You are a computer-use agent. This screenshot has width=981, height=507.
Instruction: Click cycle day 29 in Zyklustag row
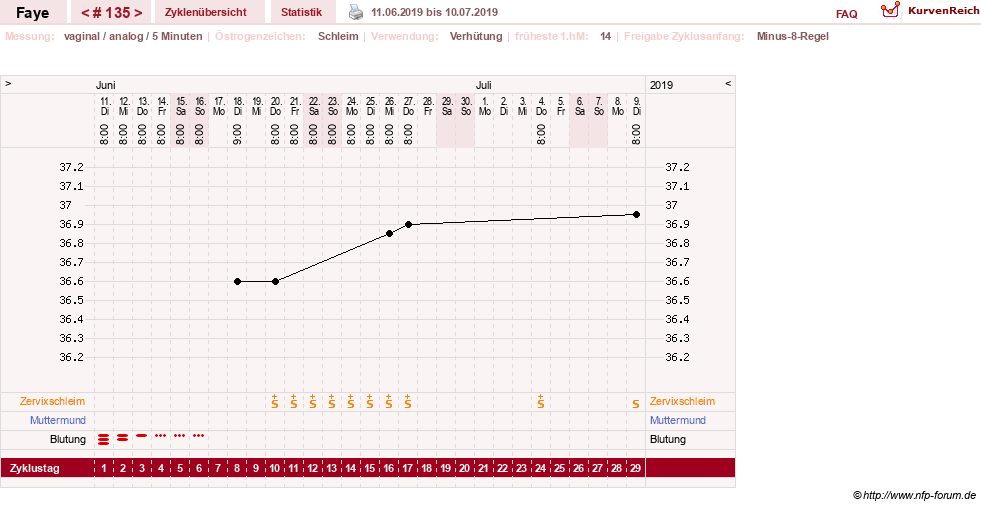pos(636,468)
